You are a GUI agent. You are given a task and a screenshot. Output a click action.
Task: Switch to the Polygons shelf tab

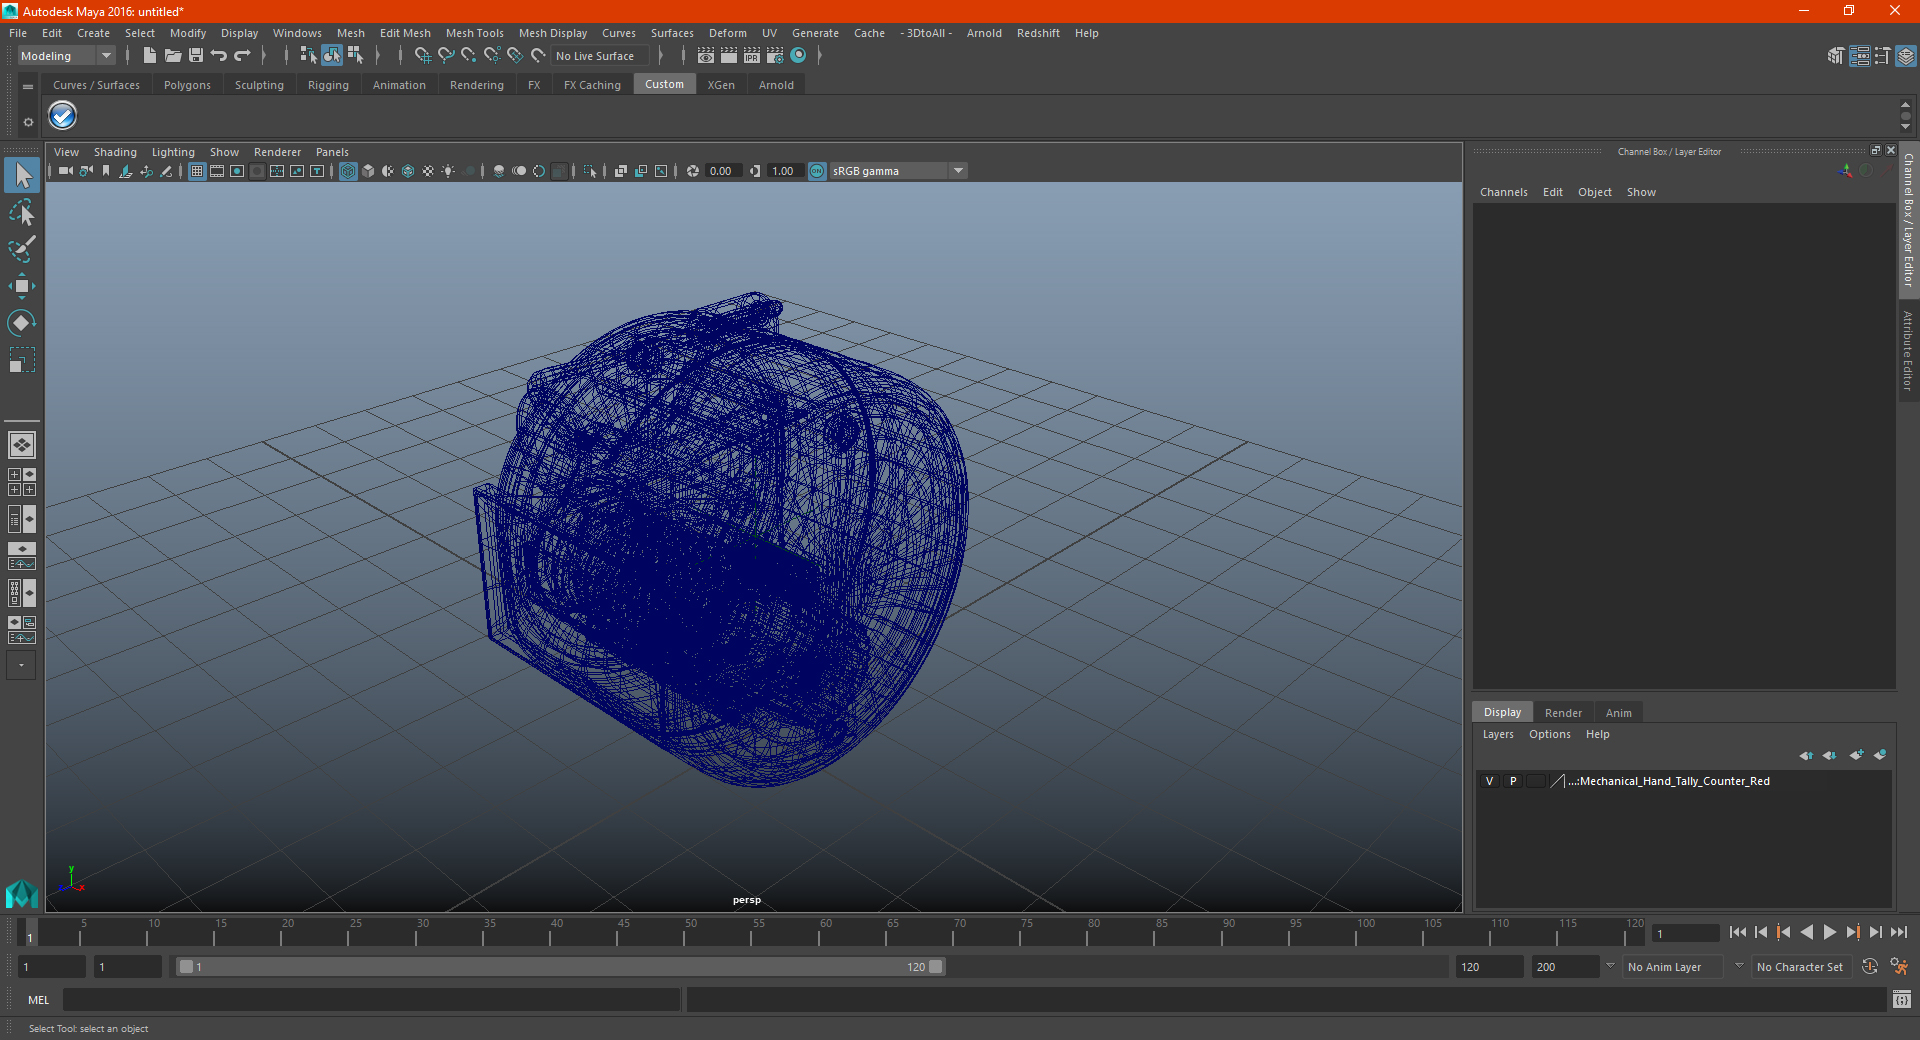point(187,85)
